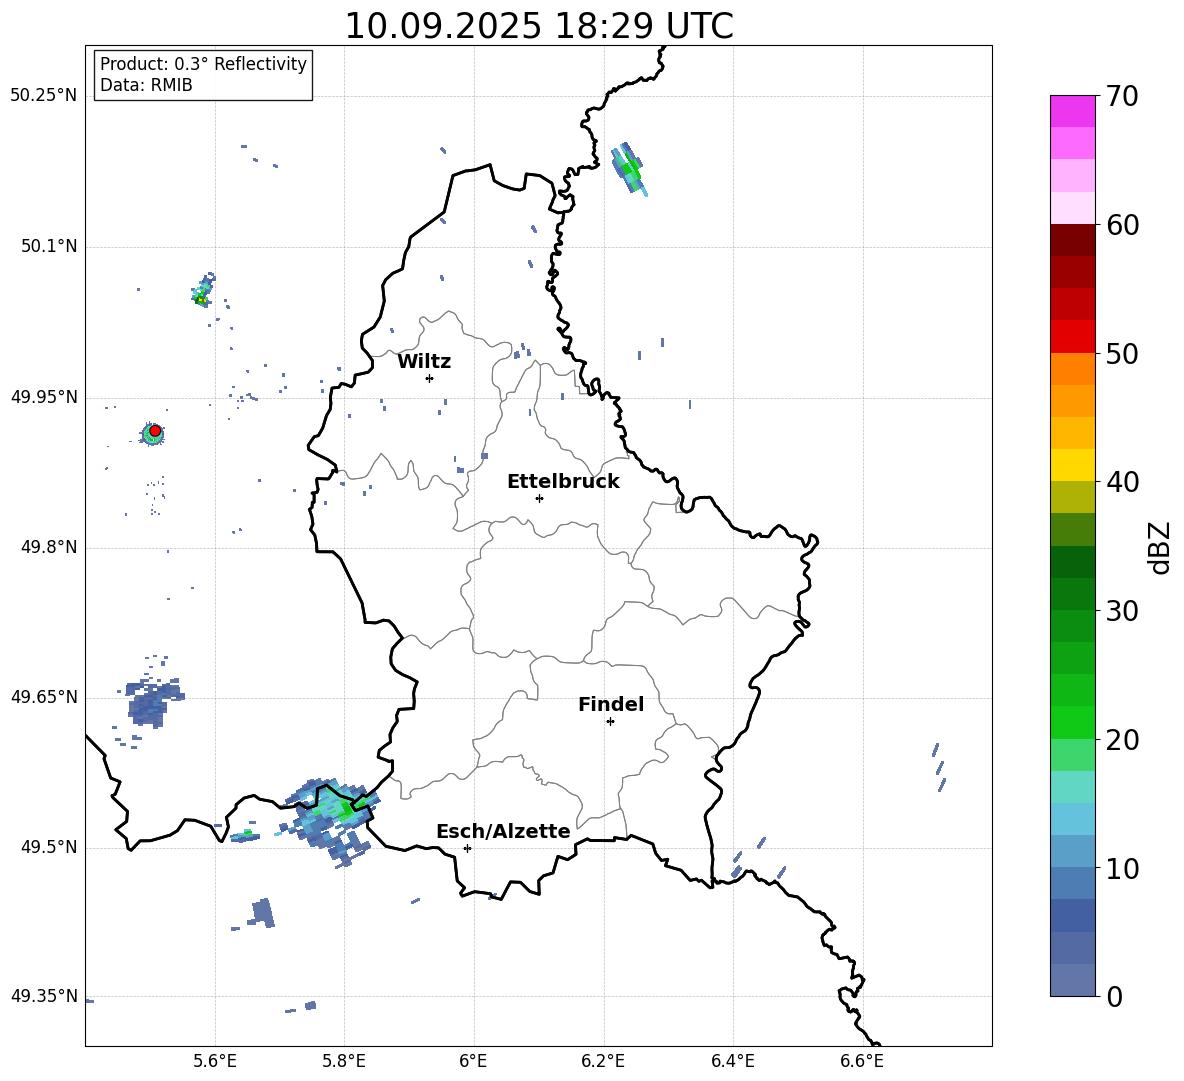
Task: Click the red dot radar marker
Action: (155, 431)
